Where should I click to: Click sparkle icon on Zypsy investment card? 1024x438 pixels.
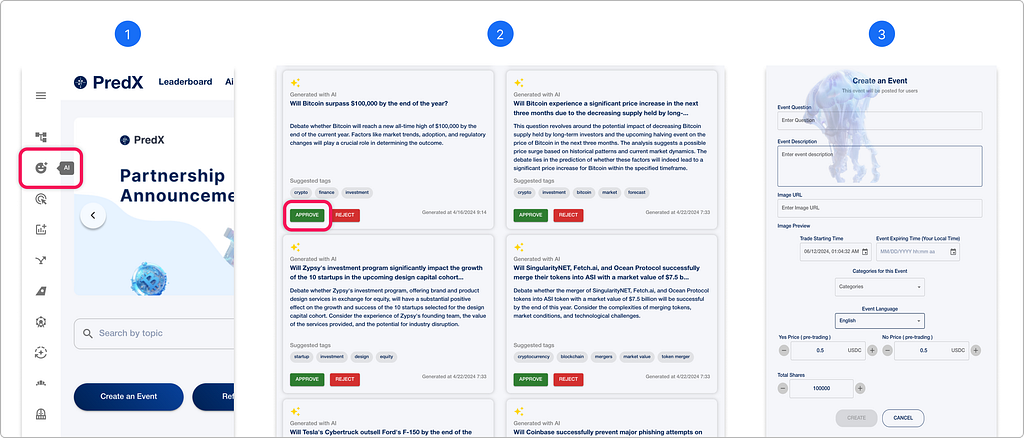pyautogui.click(x=295, y=247)
